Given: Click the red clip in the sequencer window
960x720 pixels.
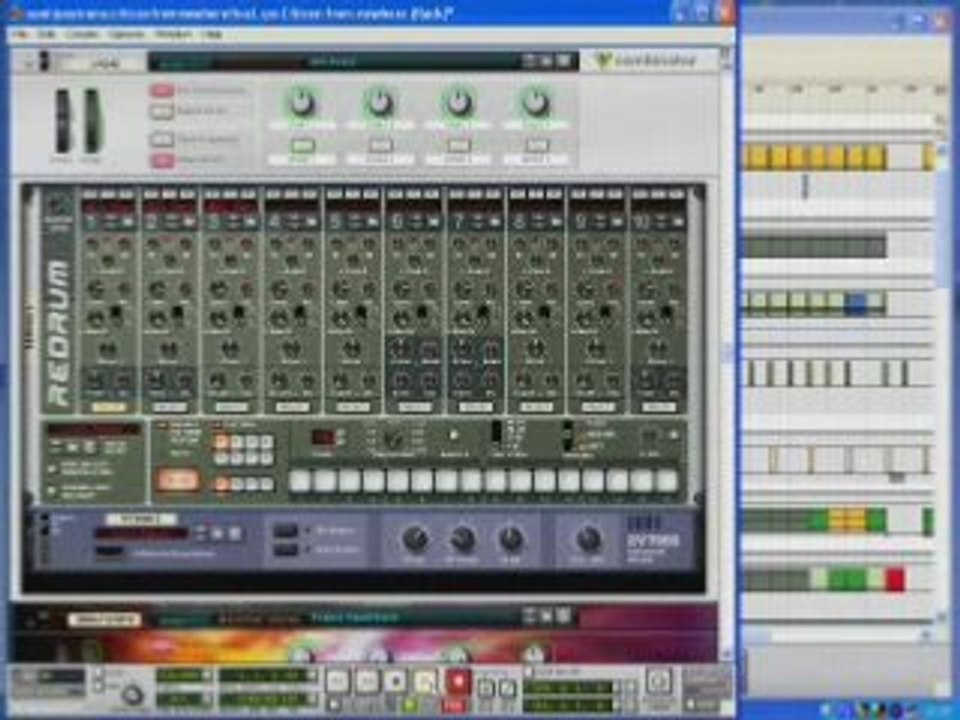Looking at the screenshot, I should 895,579.
